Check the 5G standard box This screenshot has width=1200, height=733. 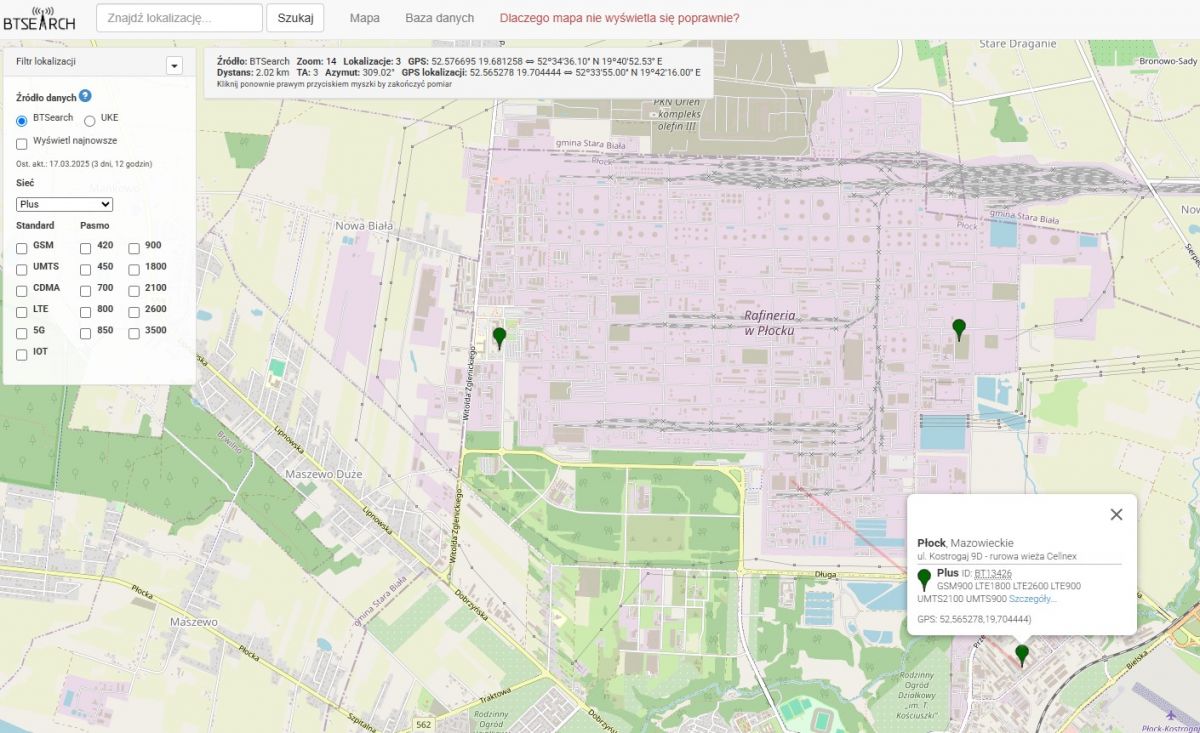click(x=22, y=332)
